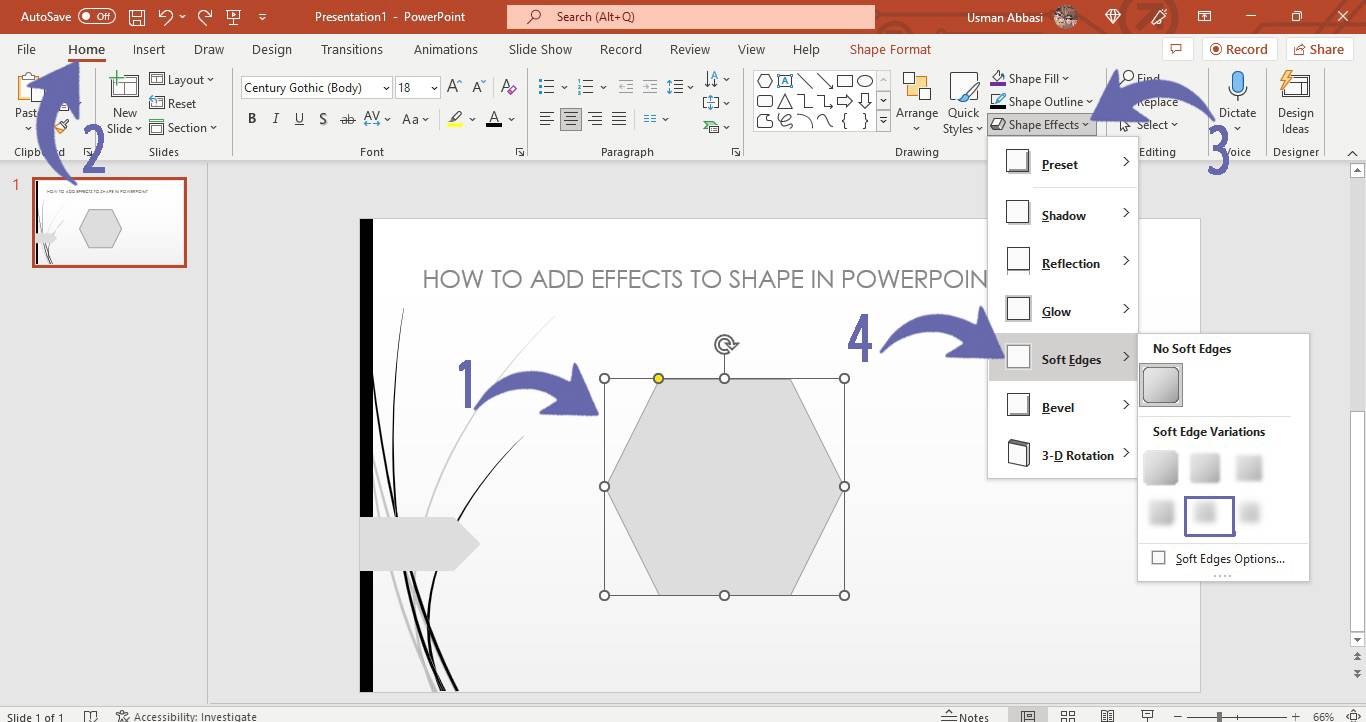Open Comments pane icon
1366x722 pixels.
click(1177, 49)
